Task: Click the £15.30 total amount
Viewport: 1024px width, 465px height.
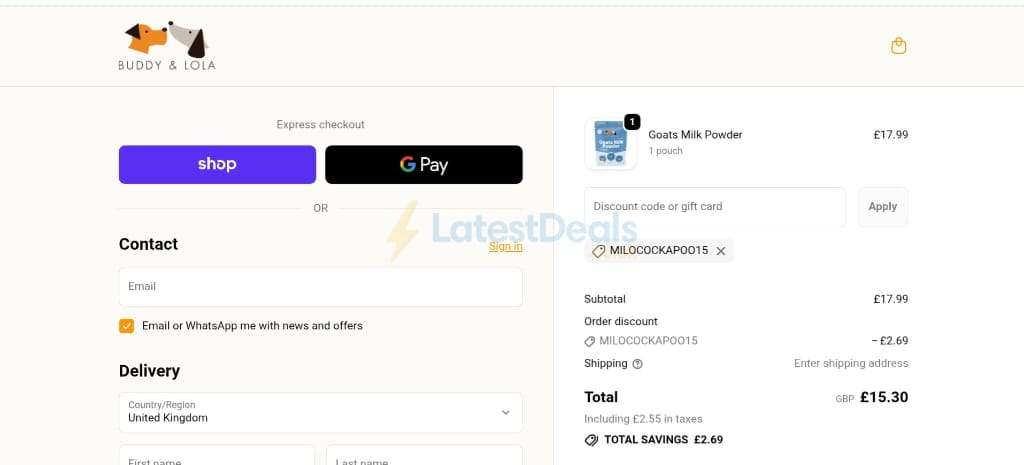Action: pyautogui.click(x=884, y=397)
